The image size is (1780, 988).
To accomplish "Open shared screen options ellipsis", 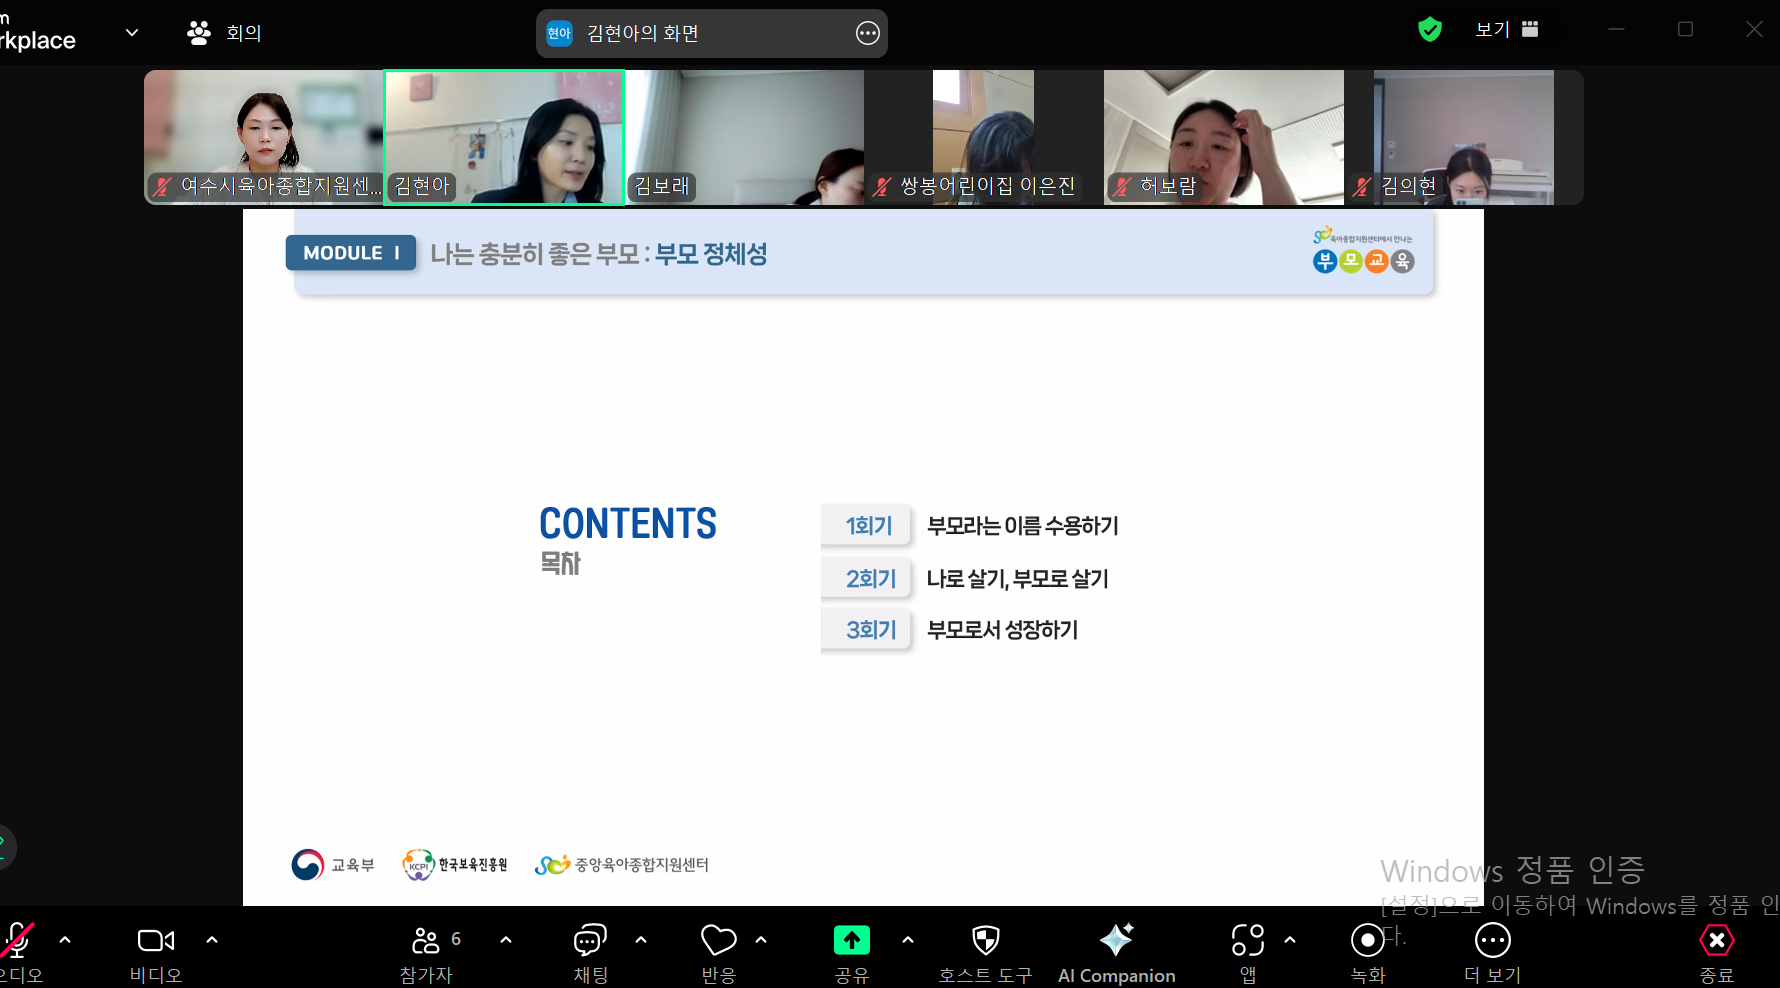I will click(x=867, y=34).
